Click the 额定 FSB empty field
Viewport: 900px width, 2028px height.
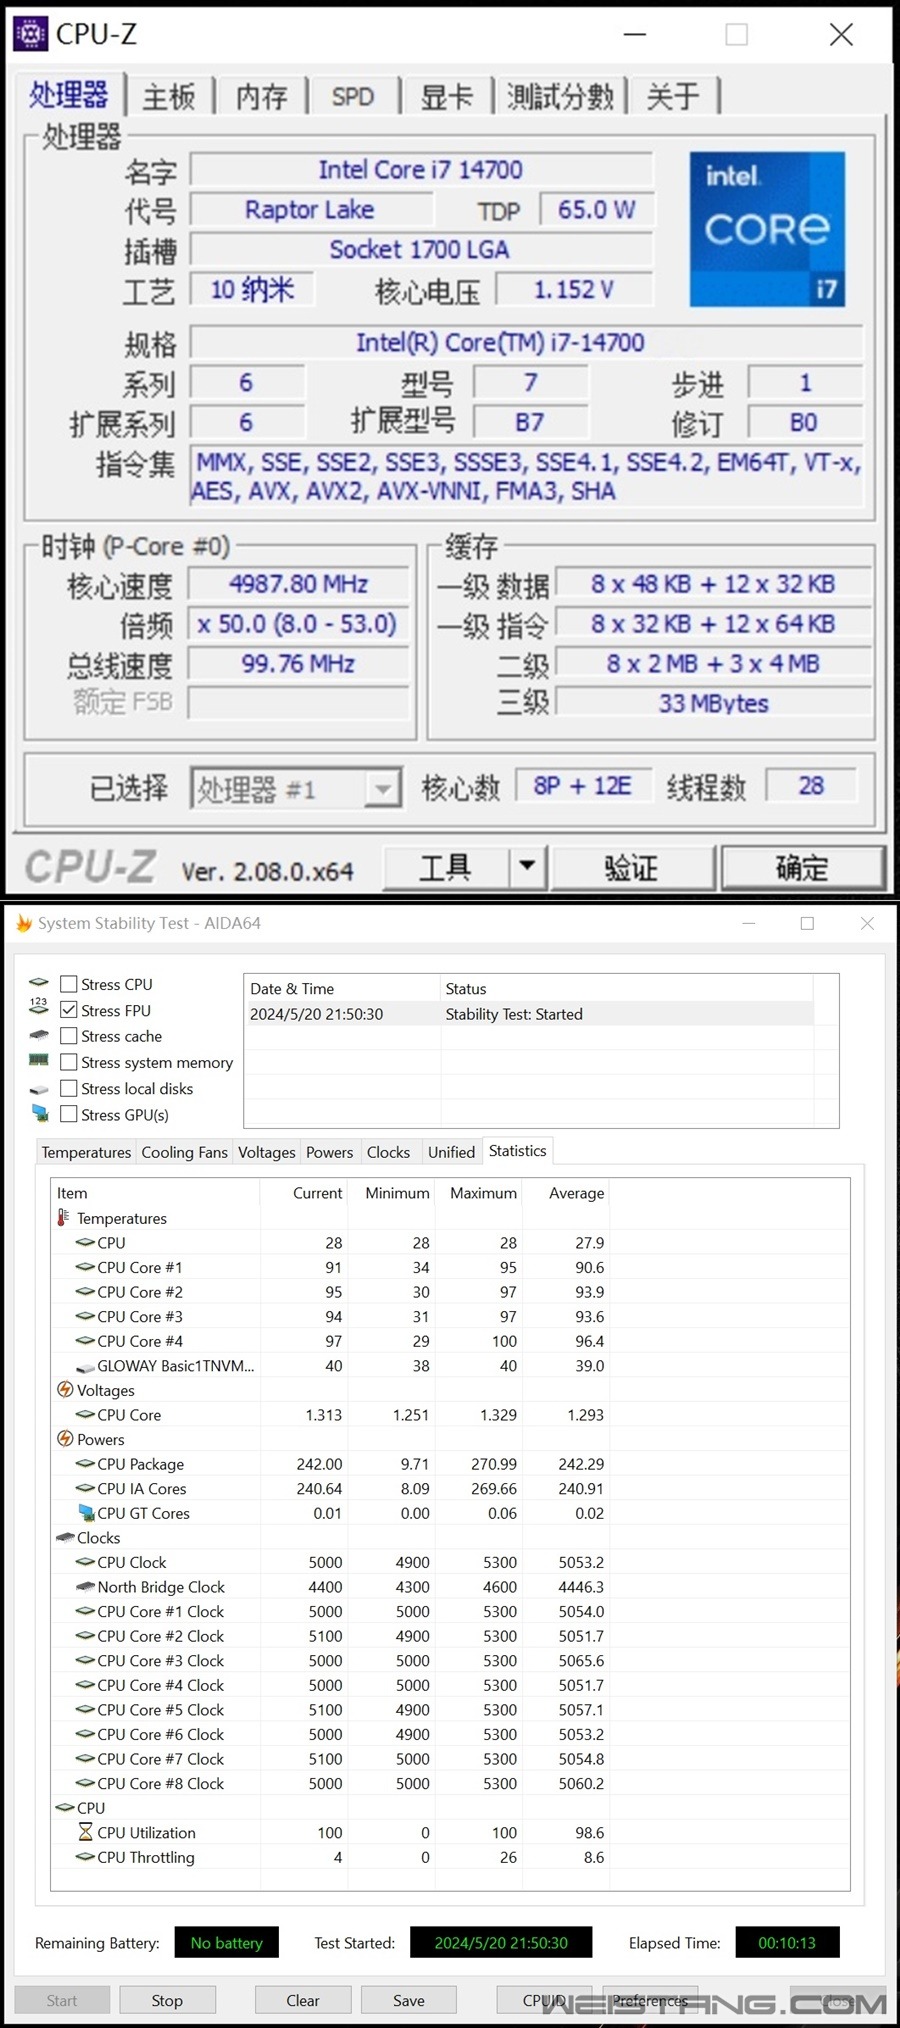[x=298, y=703]
